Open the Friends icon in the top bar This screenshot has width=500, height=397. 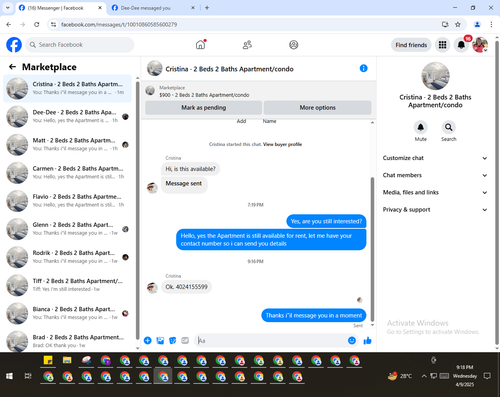247,45
